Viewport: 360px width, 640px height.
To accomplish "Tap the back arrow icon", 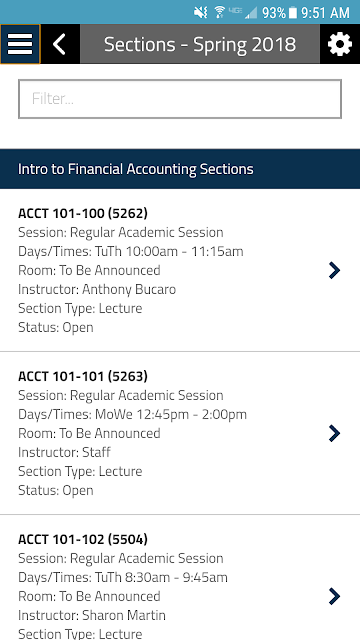I will (60, 44).
